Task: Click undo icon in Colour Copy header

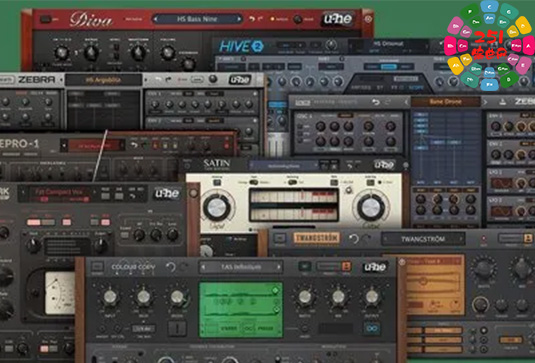Action: [x=171, y=267]
